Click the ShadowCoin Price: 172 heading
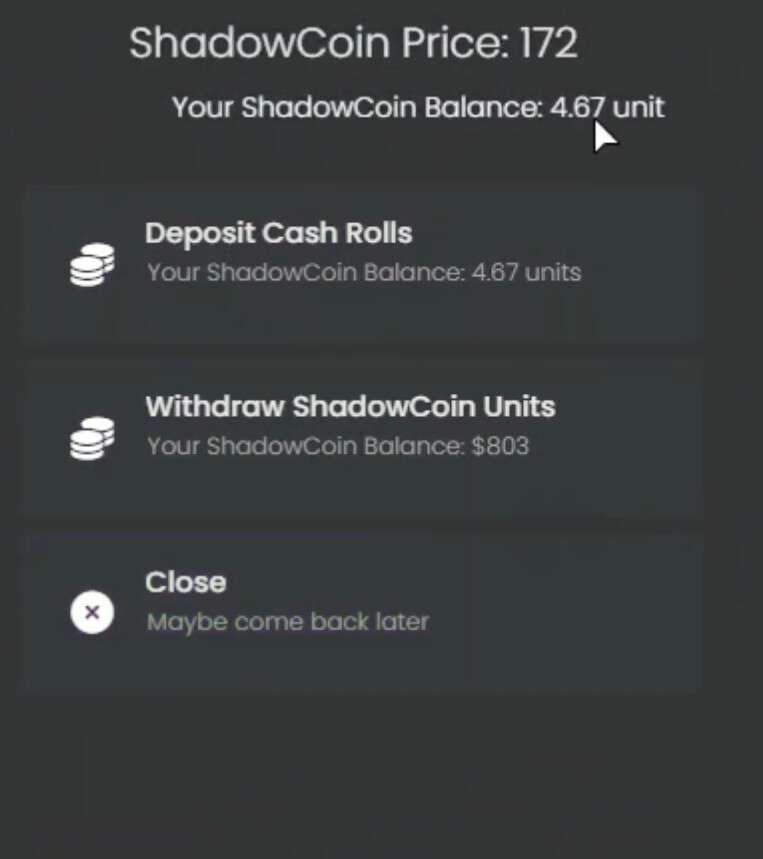 353,43
